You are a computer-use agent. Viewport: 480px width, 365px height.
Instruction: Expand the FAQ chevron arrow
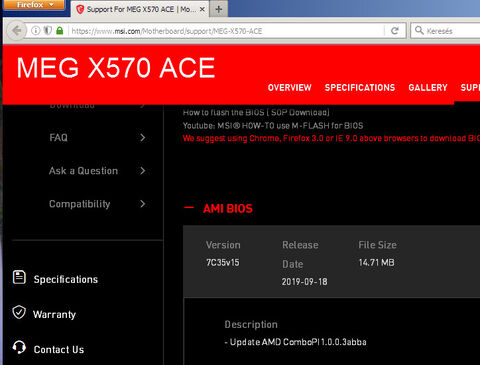143,137
